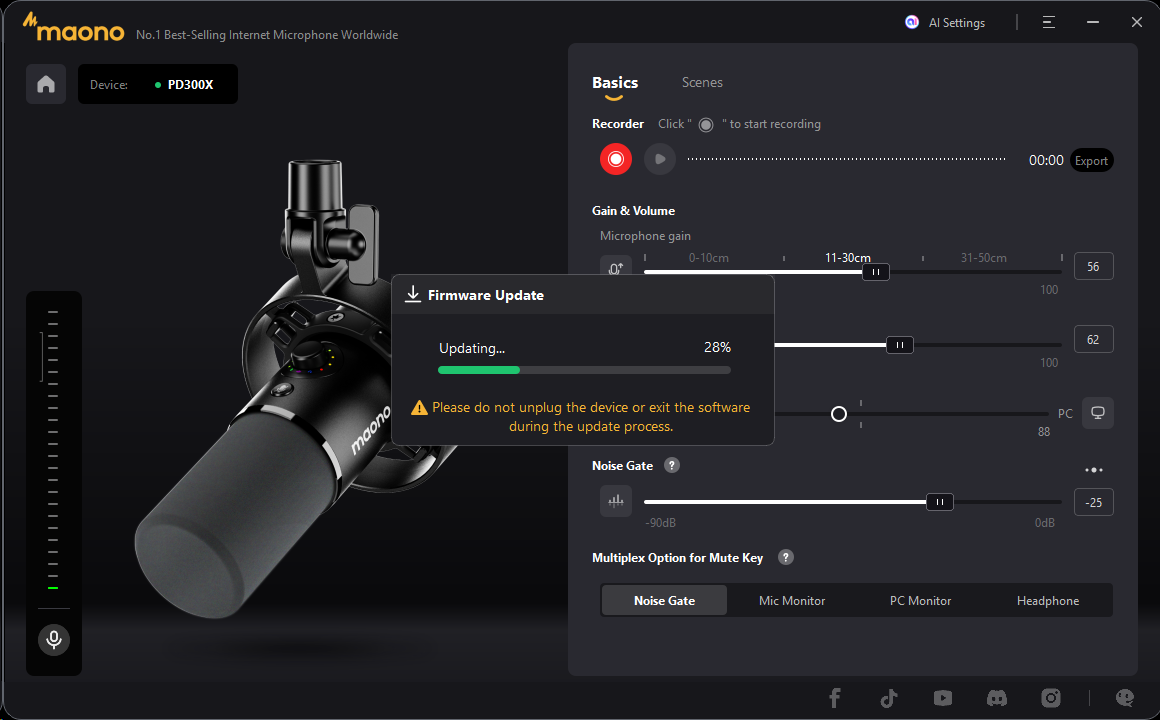Start recording with the red record button
The width and height of the screenshot is (1160, 720).
click(616, 159)
